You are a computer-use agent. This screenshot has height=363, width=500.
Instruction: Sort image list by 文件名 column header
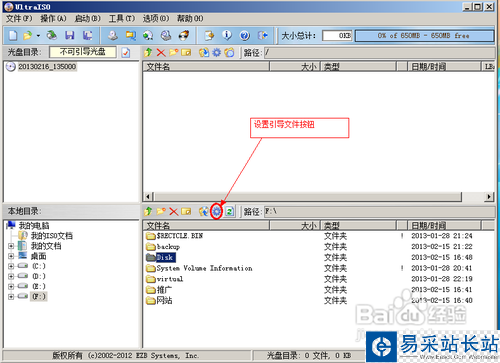click(206, 67)
